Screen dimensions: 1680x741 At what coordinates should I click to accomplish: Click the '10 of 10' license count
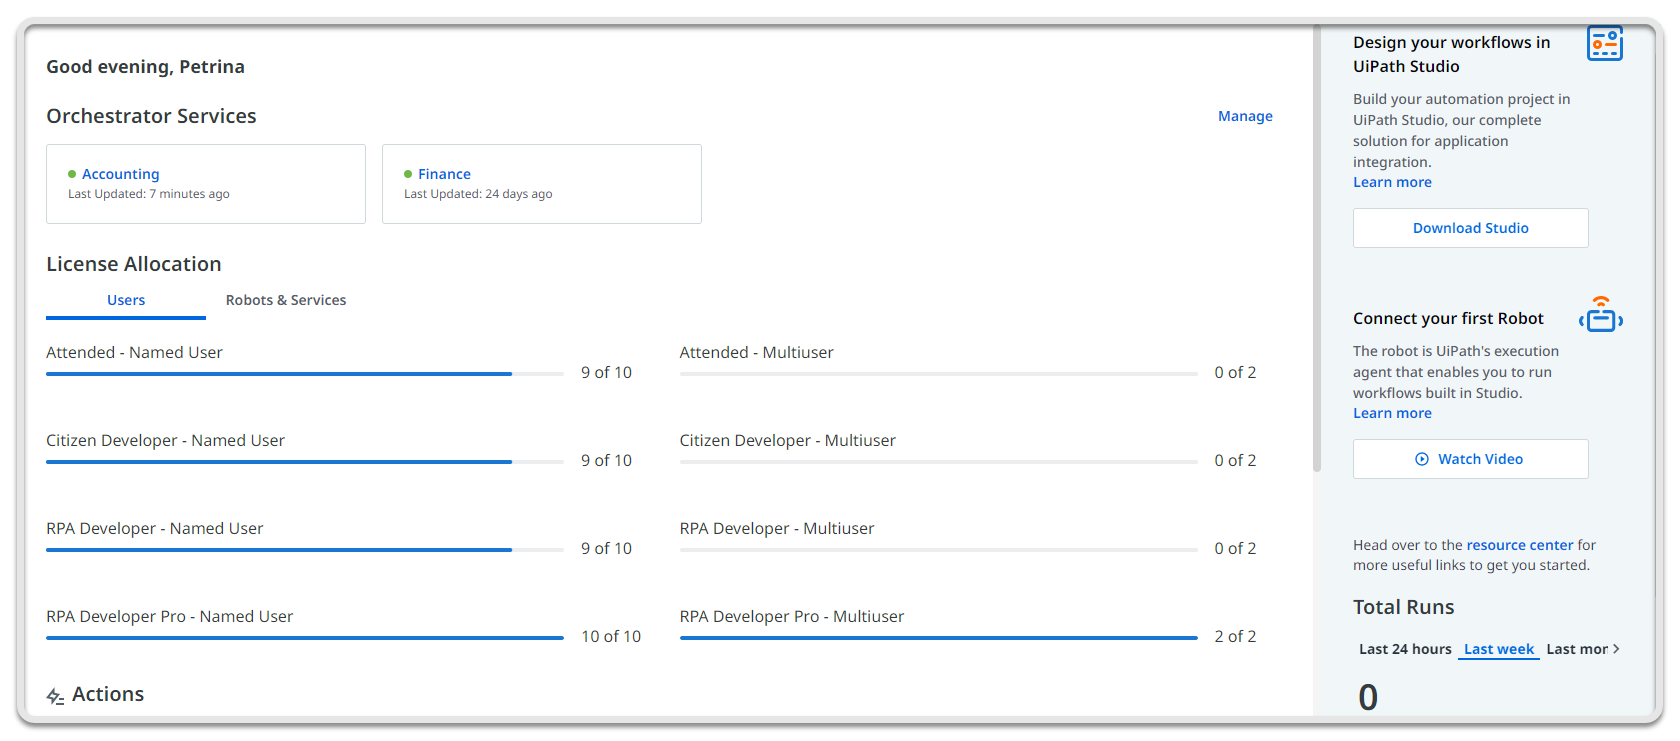click(x=611, y=636)
